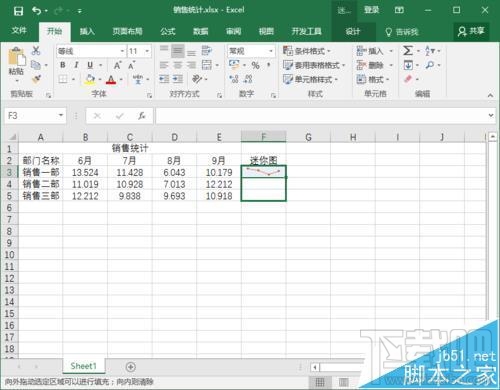The image size is (500, 390).
Task: Click the Paste clipboard icon
Action: (x=16, y=57)
